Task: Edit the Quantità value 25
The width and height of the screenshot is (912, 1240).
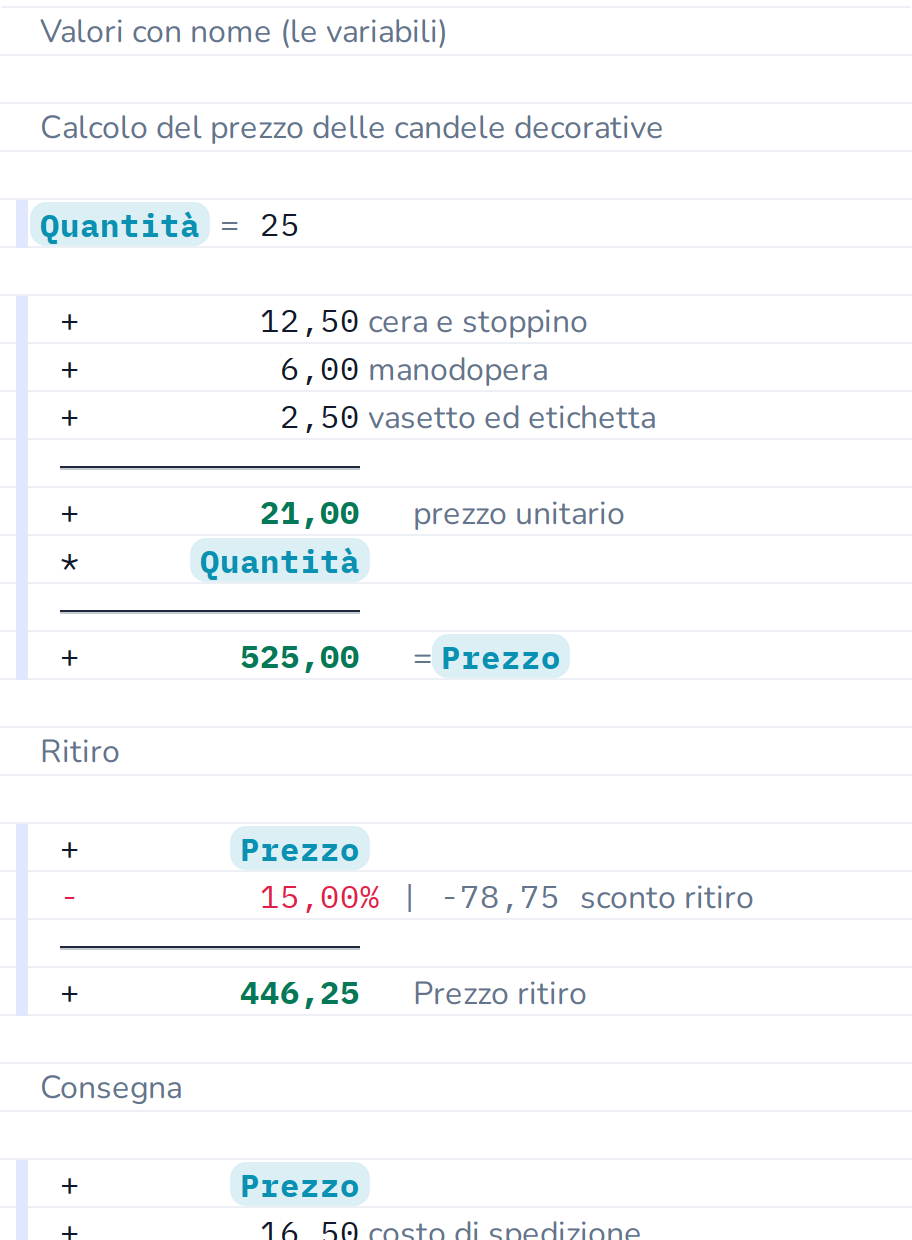Action: (x=280, y=226)
